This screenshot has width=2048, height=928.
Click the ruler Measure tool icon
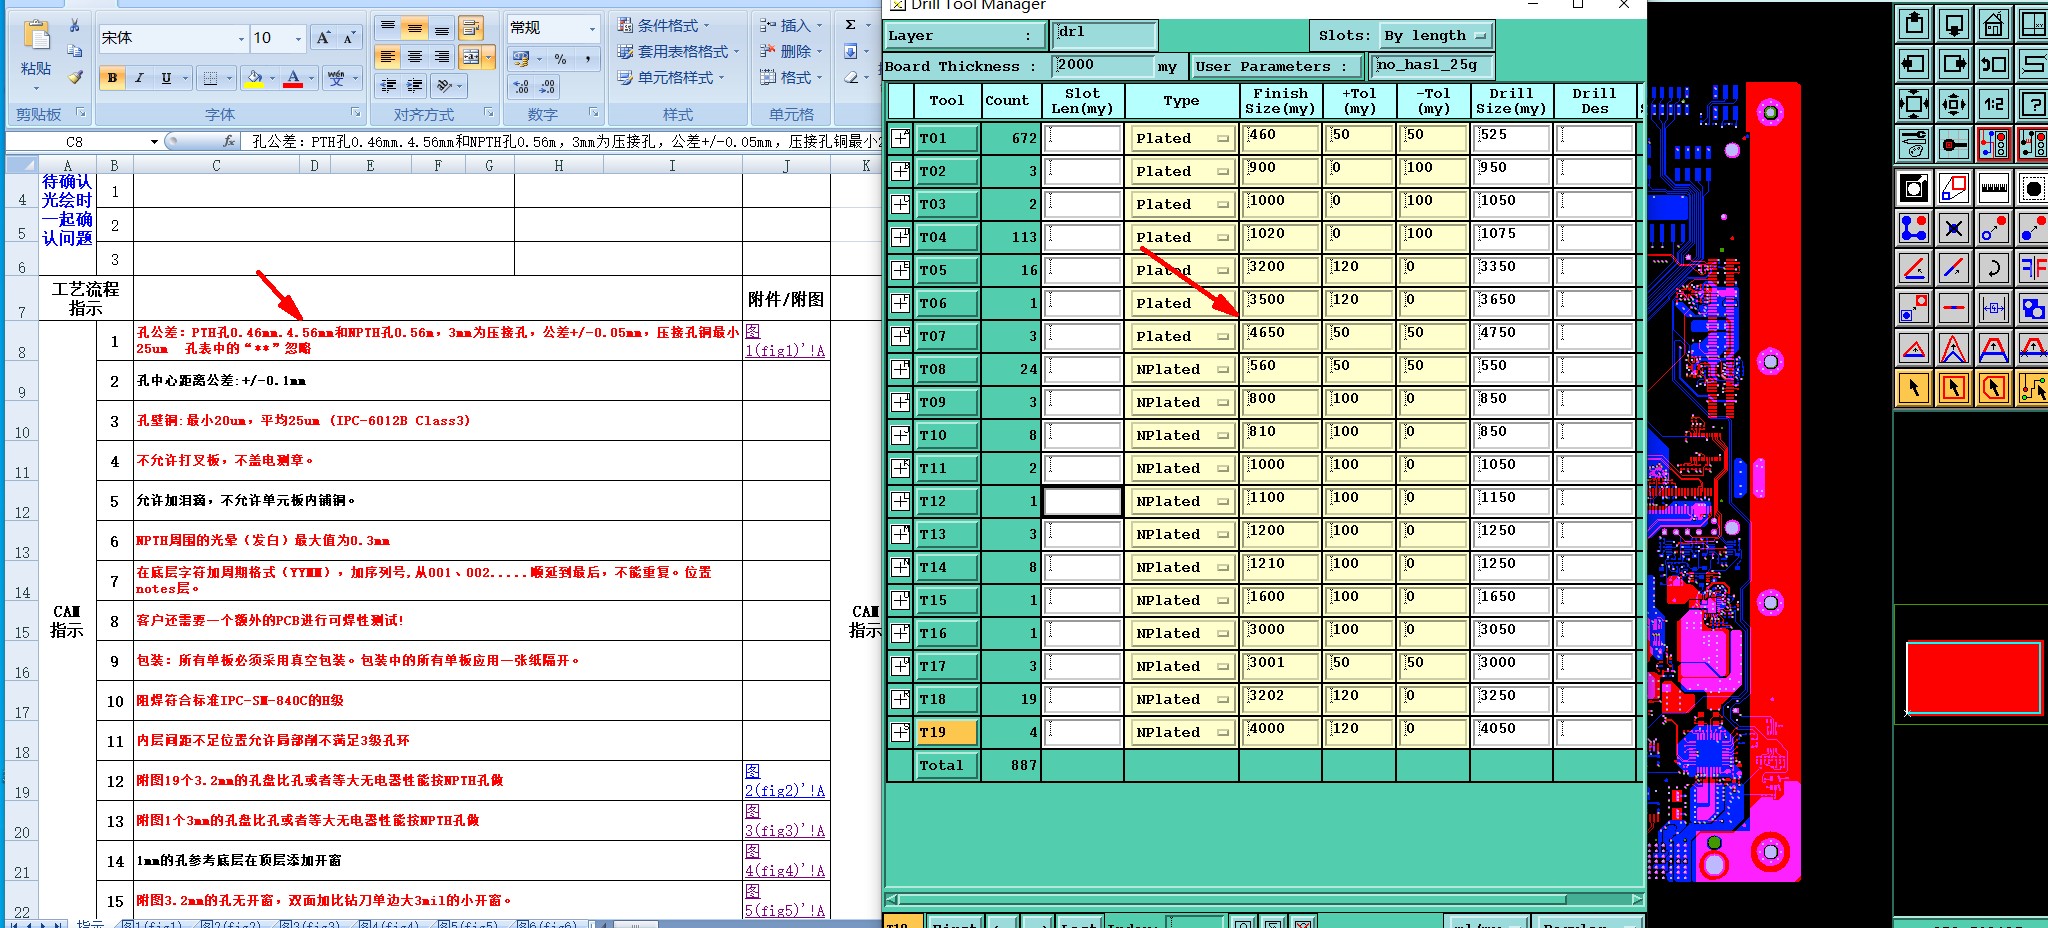(1993, 187)
